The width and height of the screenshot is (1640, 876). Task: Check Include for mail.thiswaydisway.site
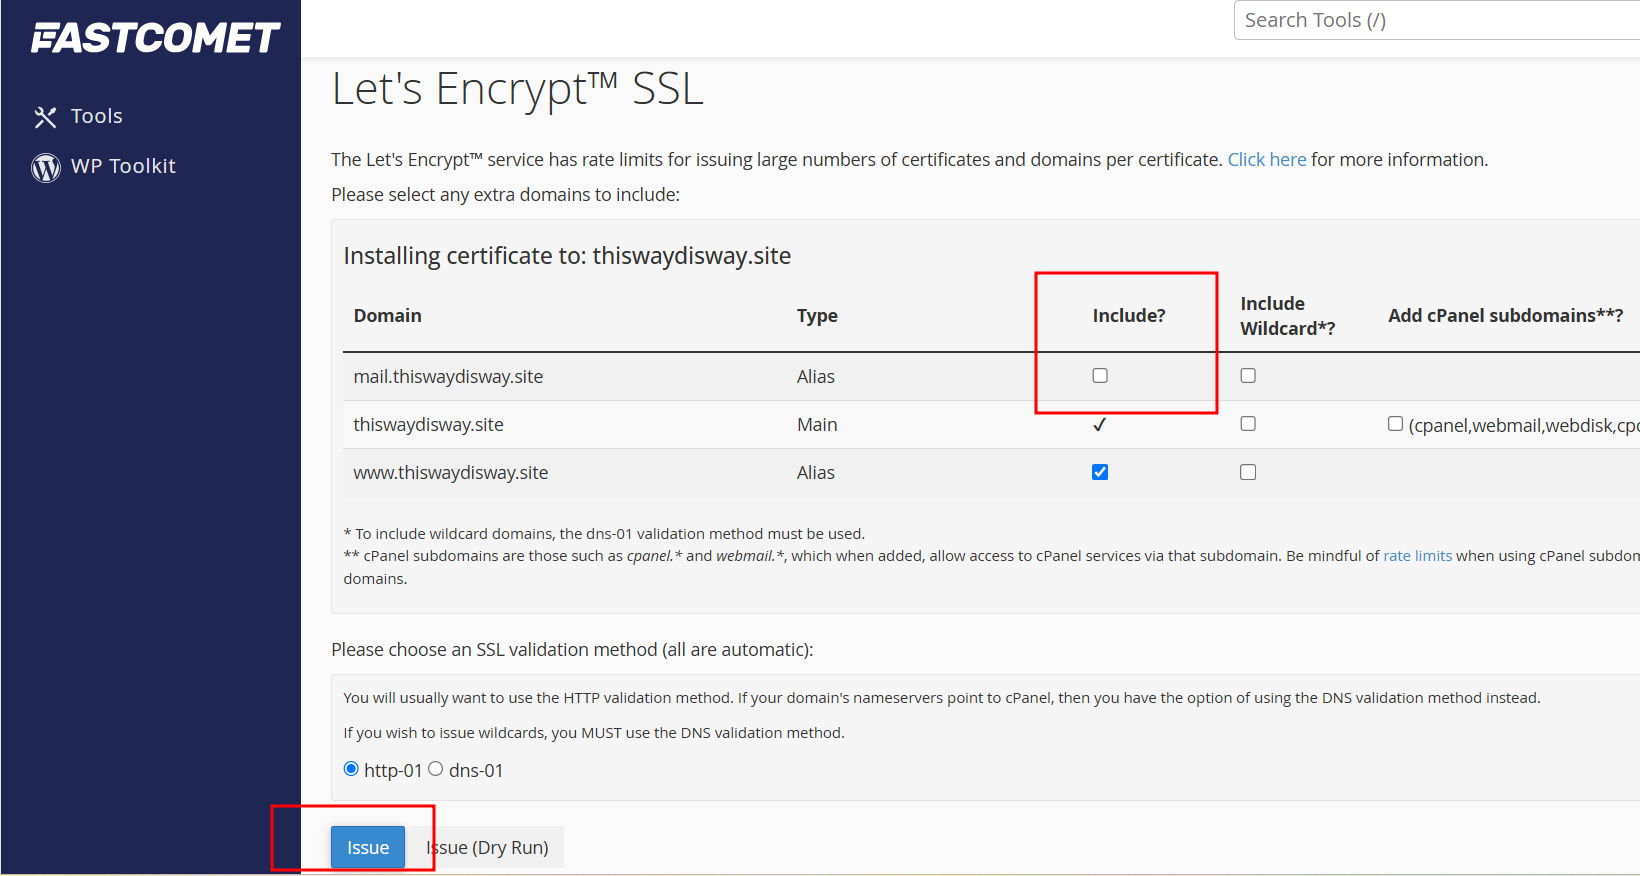[1100, 376]
